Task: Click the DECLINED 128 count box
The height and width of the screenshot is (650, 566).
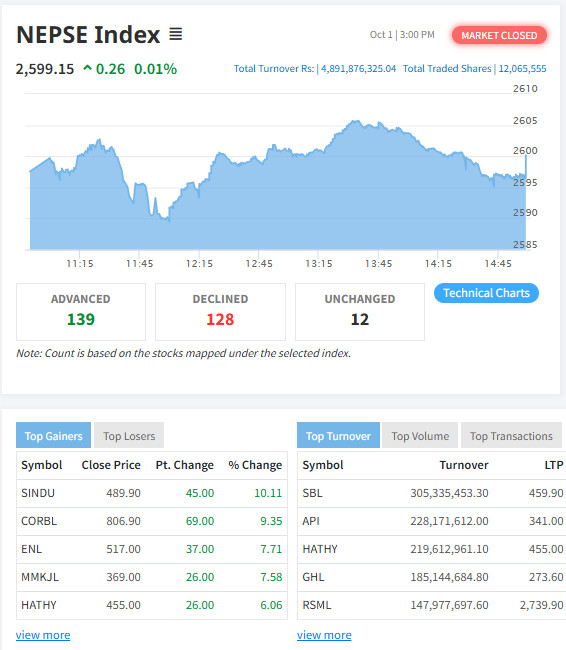Action: point(220,312)
